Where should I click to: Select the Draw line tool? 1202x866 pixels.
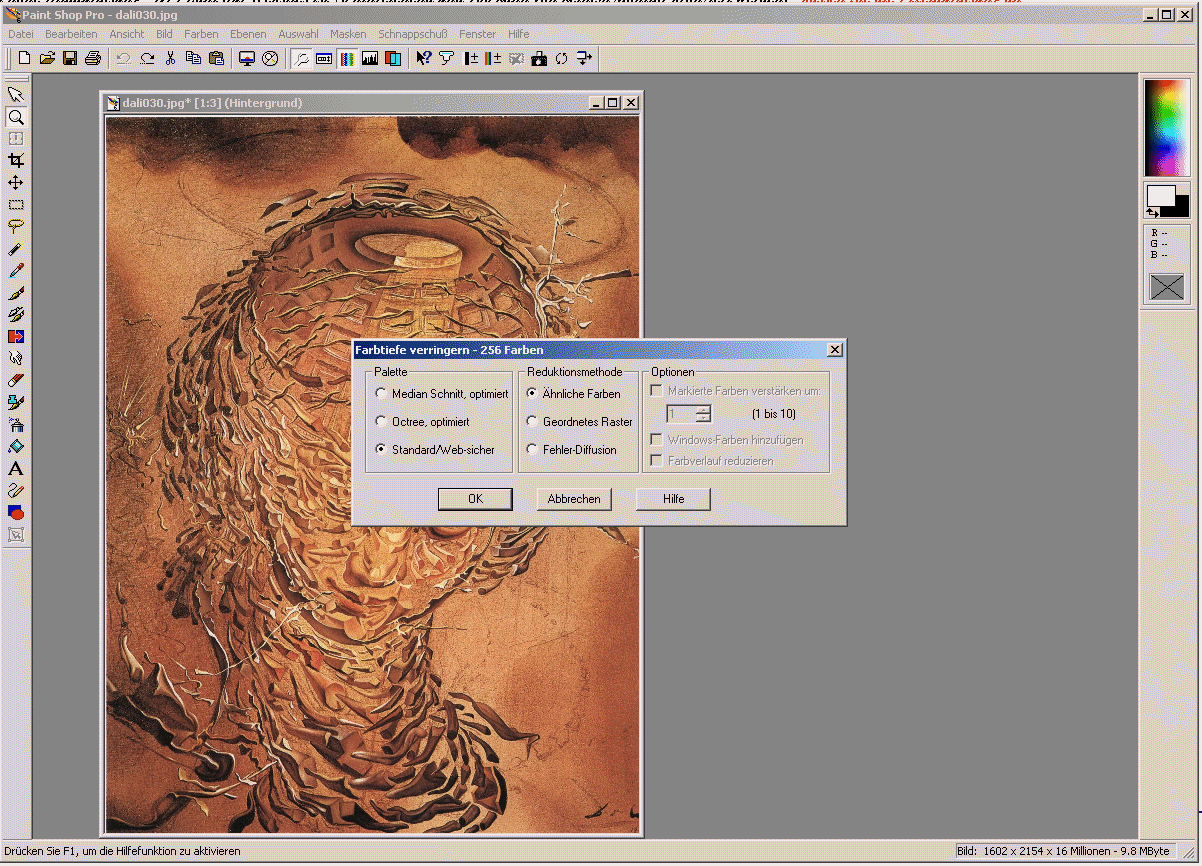pyautogui.click(x=16, y=491)
